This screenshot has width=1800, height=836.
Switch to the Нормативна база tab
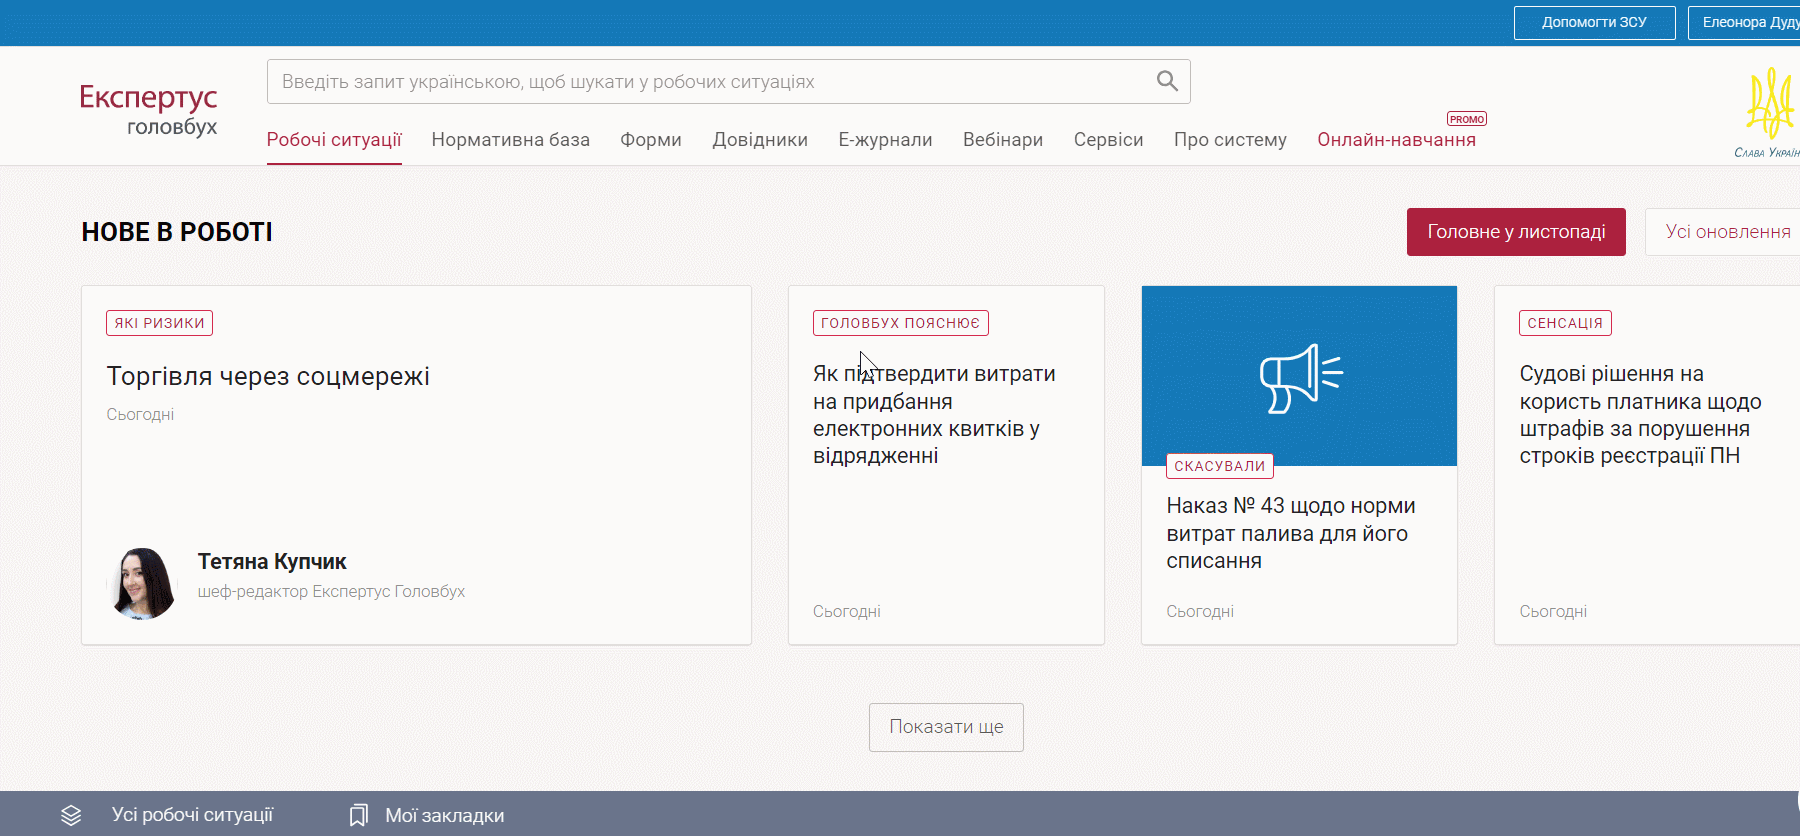(511, 140)
